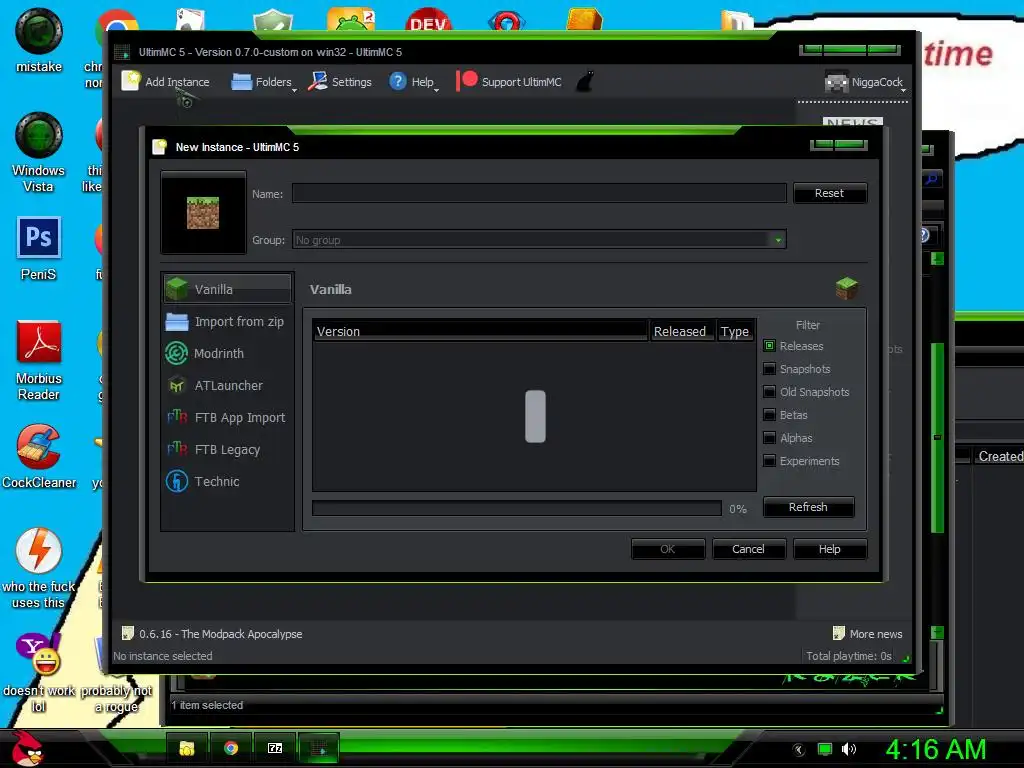Viewport: 1024px width, 768px height.
Task: Open the Chrome taskbar icon
Action: tap(231, 748)
